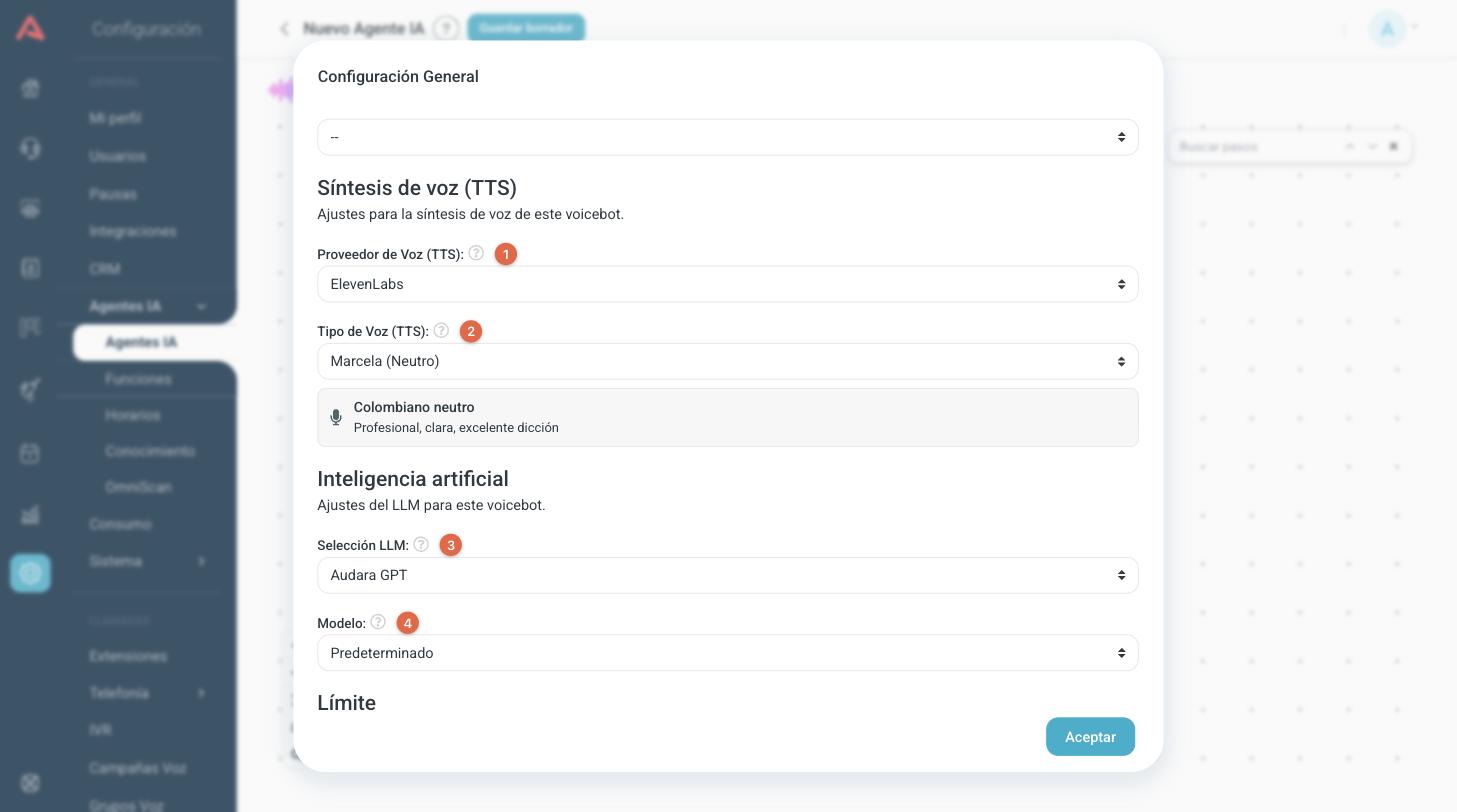Show help tooltip for Selección LLM
The image size is (1457, 812).
tap(421, 544)
